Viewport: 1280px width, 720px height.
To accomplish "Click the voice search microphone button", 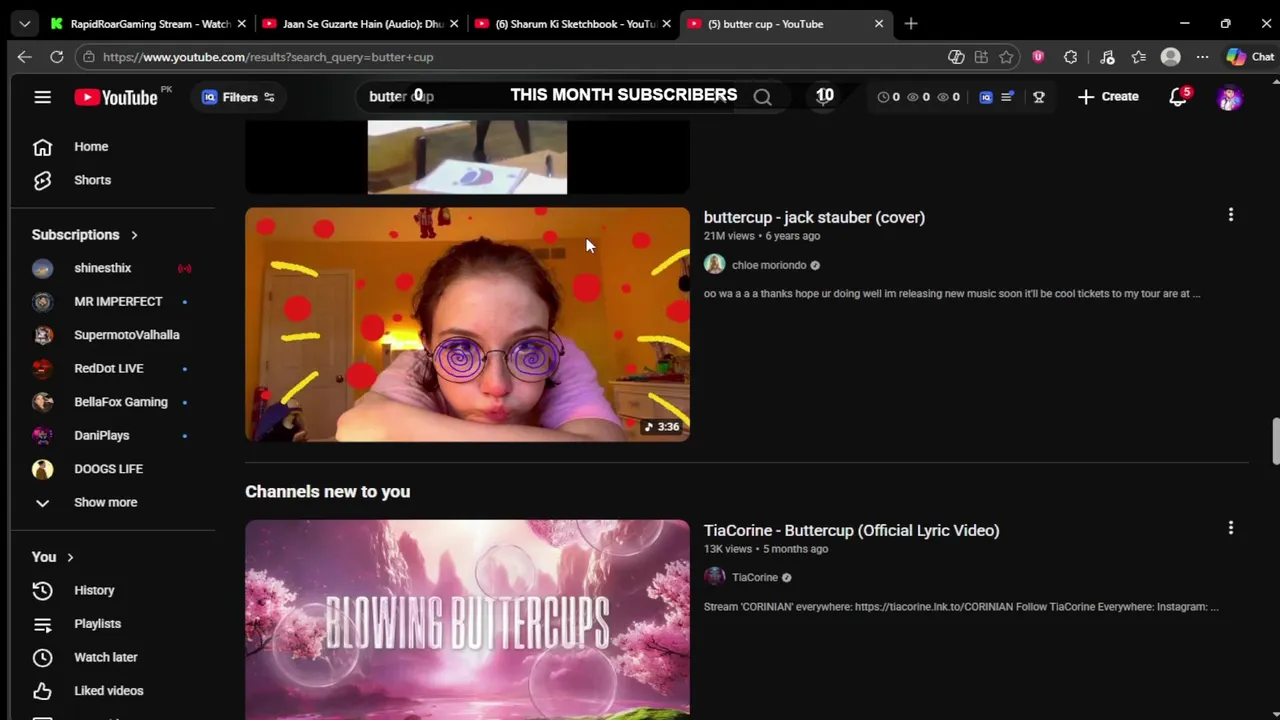I will point(824,97).
